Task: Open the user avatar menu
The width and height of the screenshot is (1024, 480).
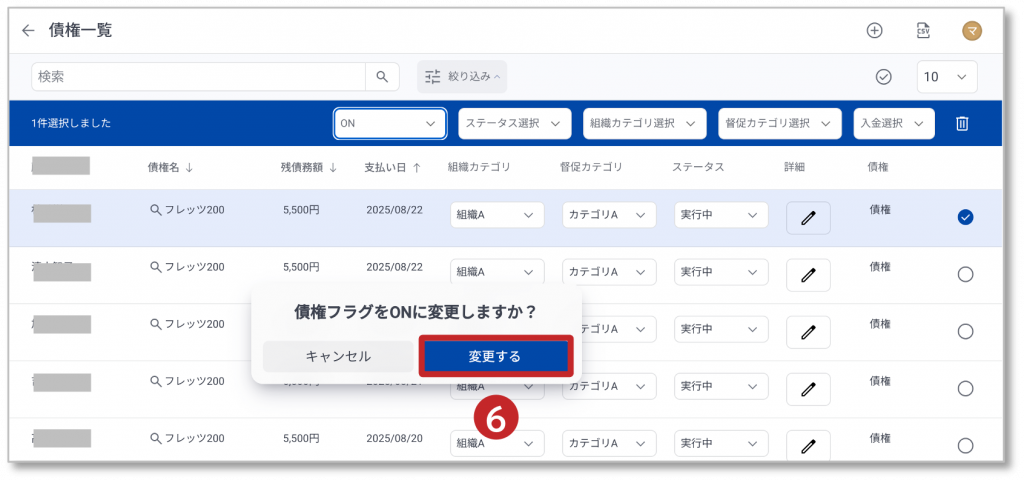Action: tap(971, 30)
